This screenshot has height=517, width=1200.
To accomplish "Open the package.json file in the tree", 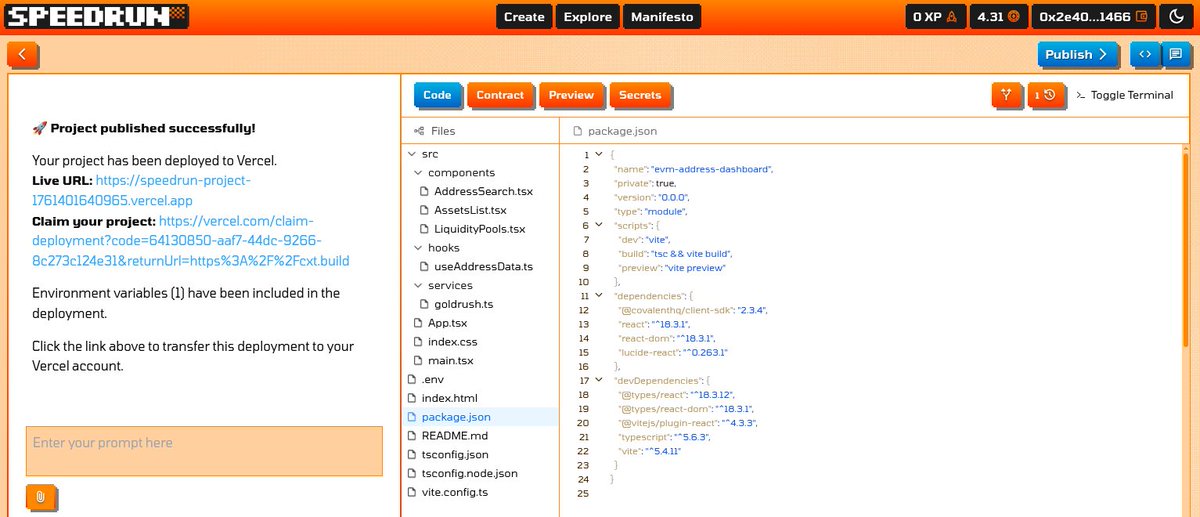I will point(456,417).
